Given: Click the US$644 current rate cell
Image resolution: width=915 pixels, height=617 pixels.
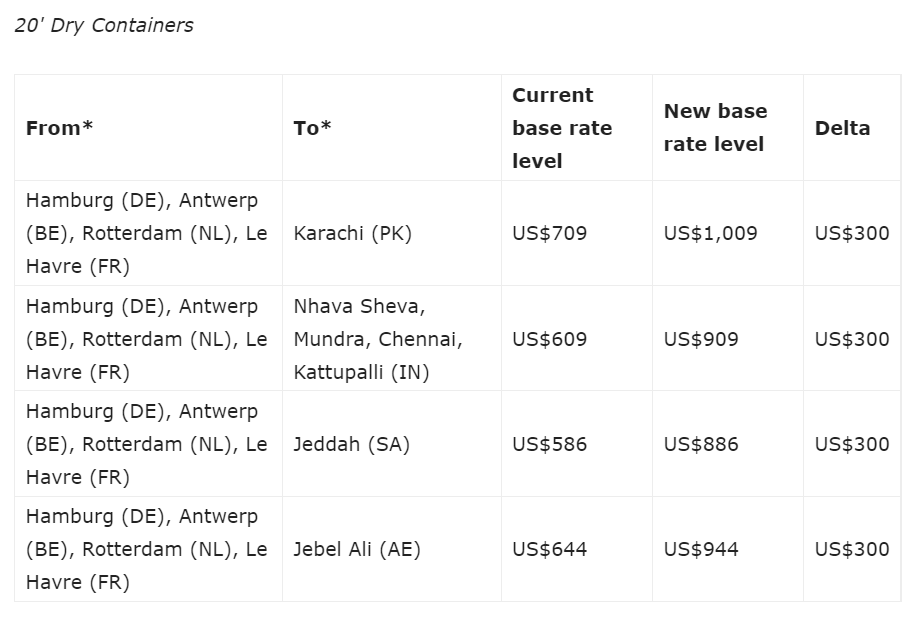Looking at the screenshot, I should (x=549, y=550).
